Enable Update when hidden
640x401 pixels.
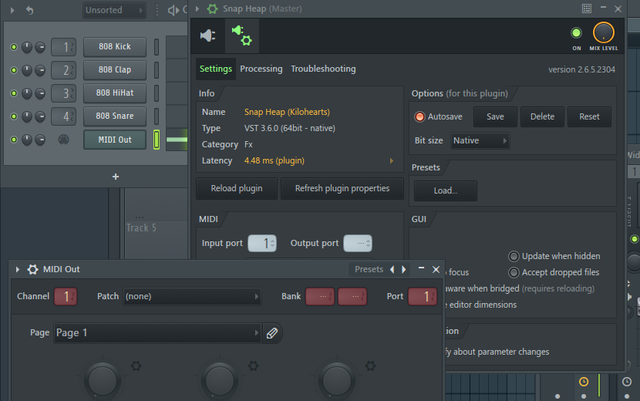(x=513, y=256)
